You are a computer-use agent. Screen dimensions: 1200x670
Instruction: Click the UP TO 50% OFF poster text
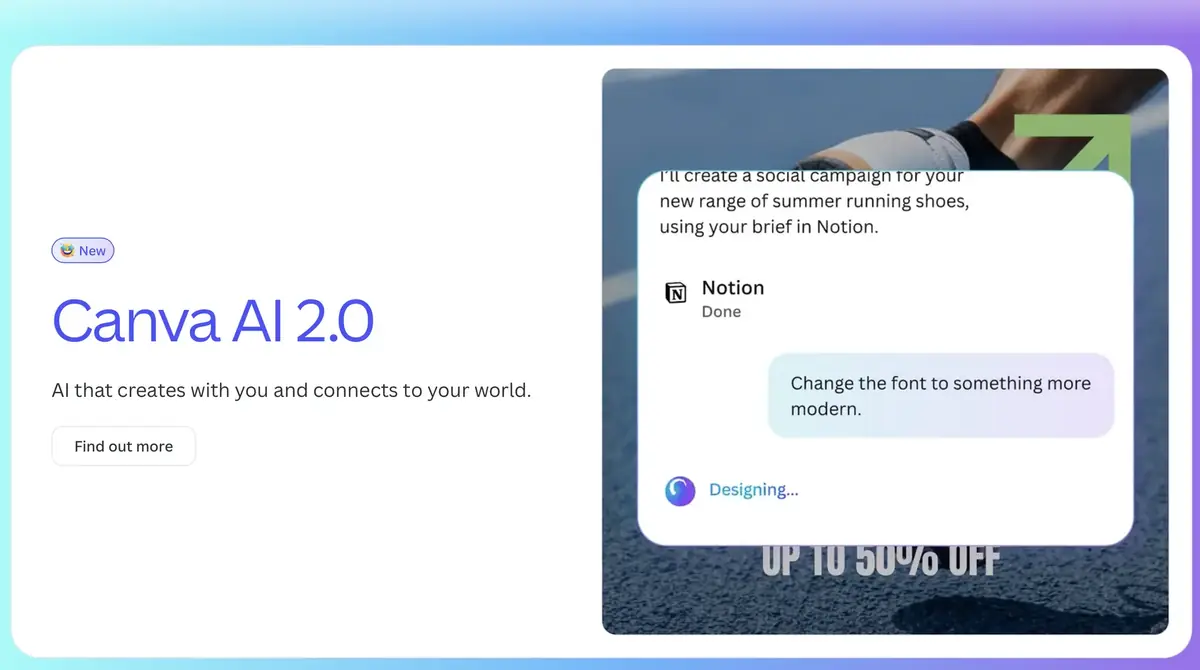[x=880, y=561]
